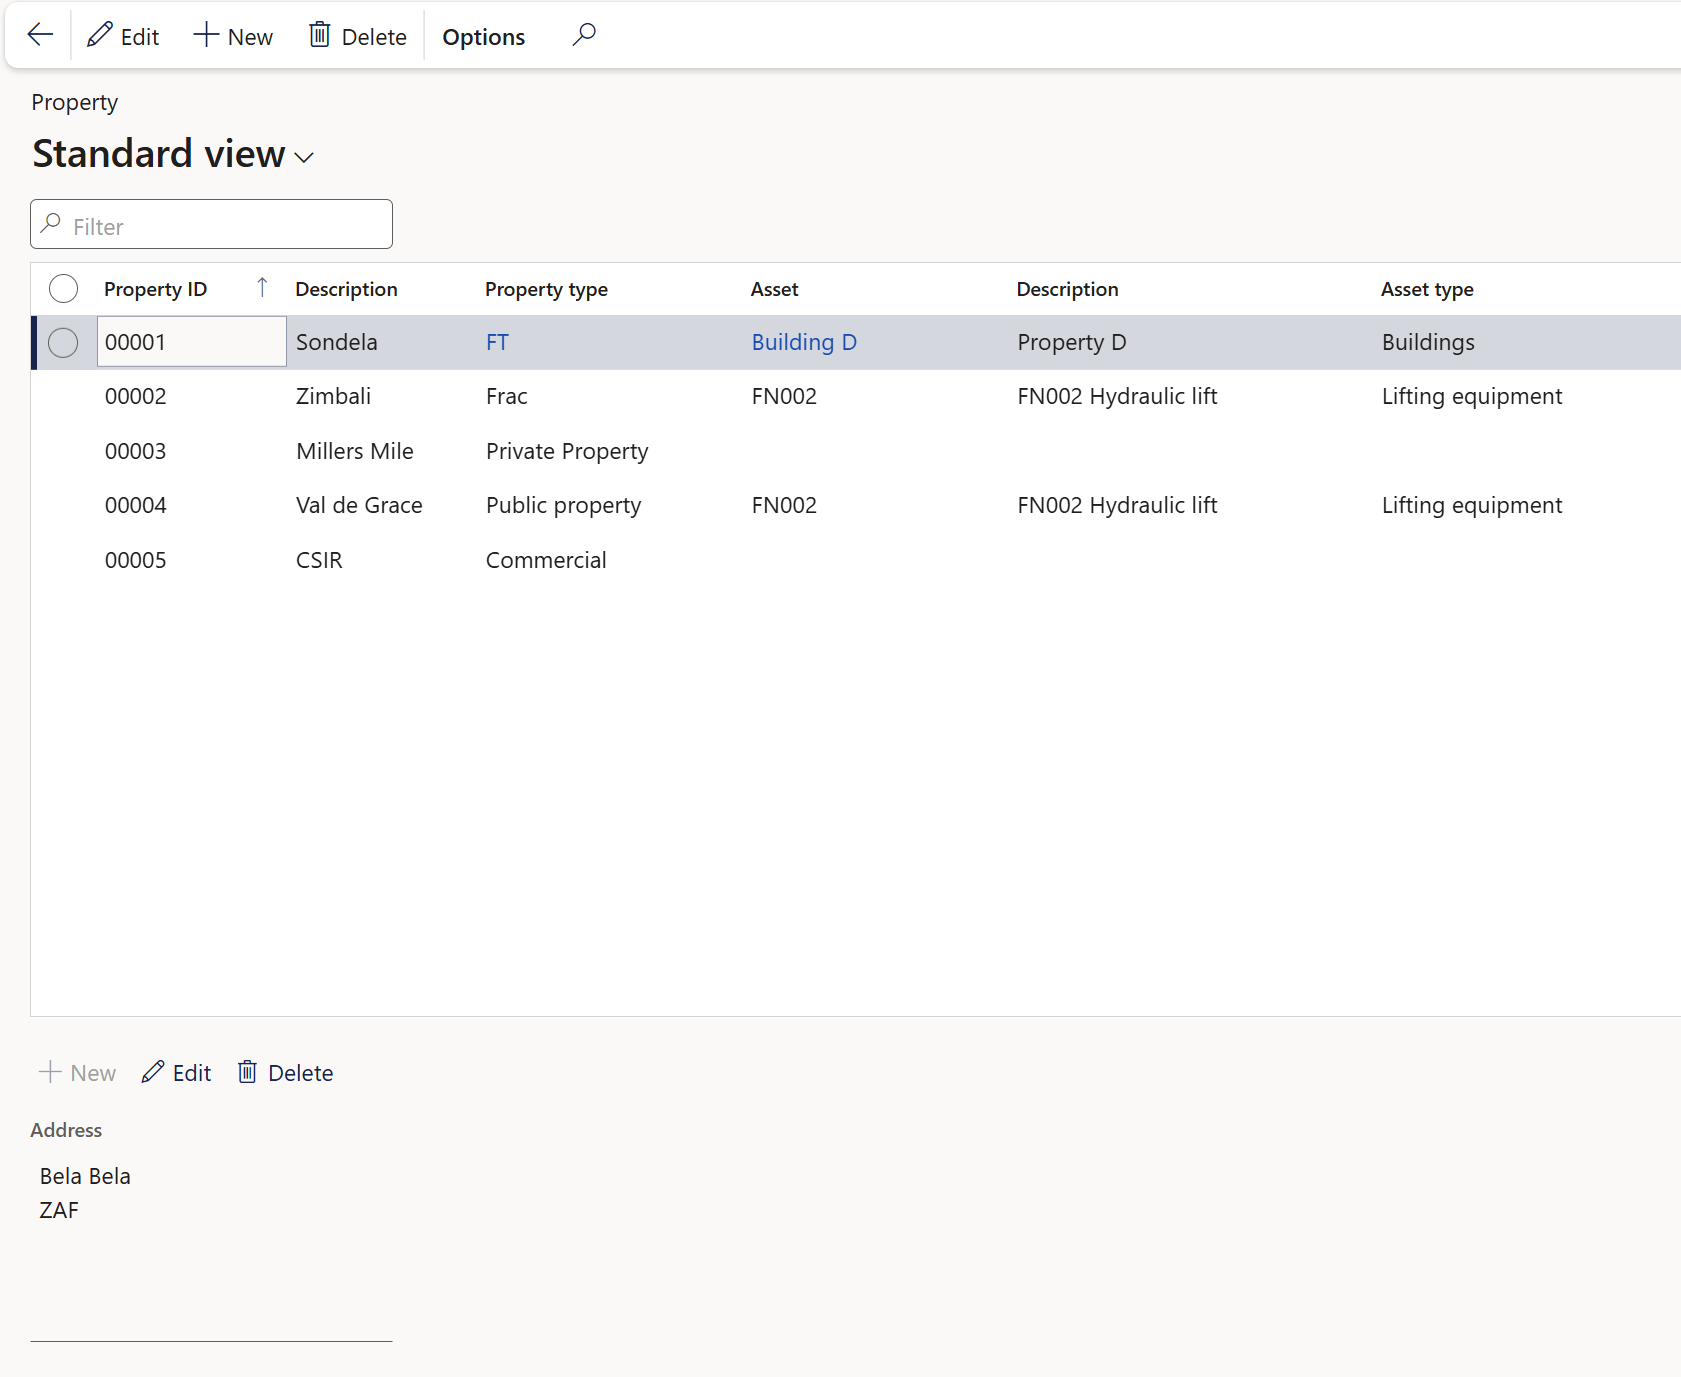Focus the Filter input field

tap(211, 225)
